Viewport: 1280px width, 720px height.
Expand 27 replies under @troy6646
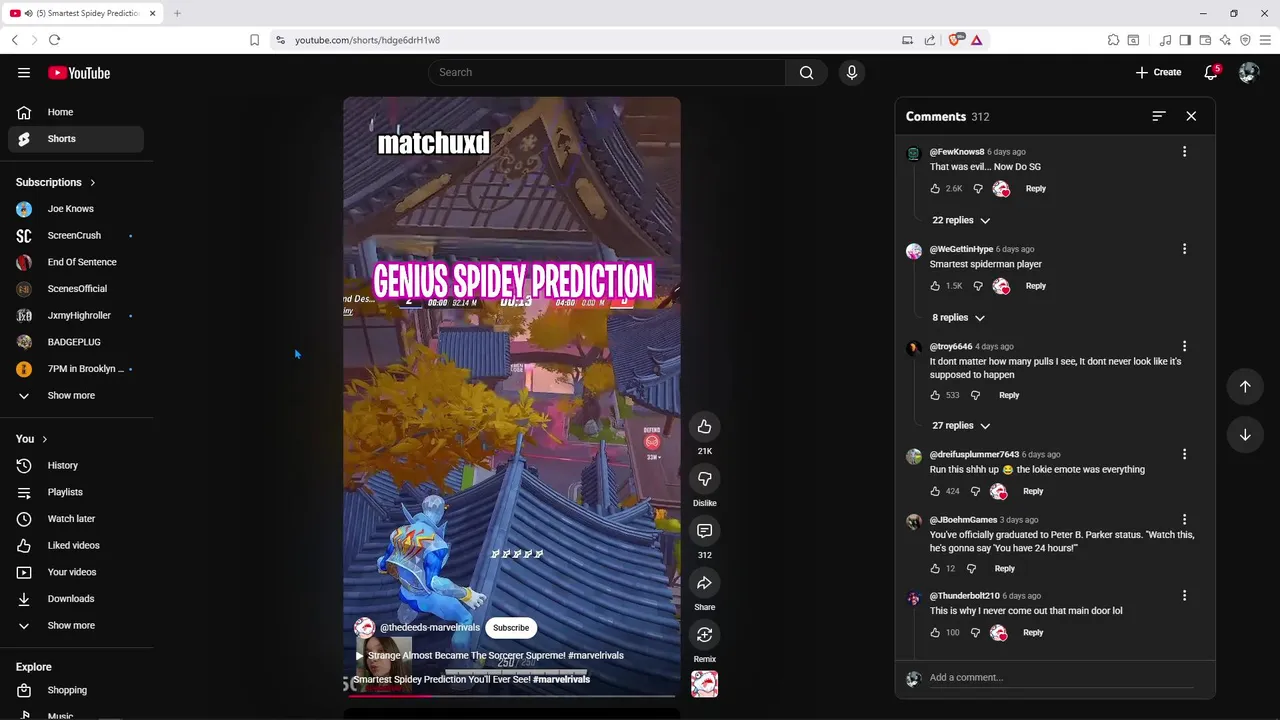click(961, 425)
